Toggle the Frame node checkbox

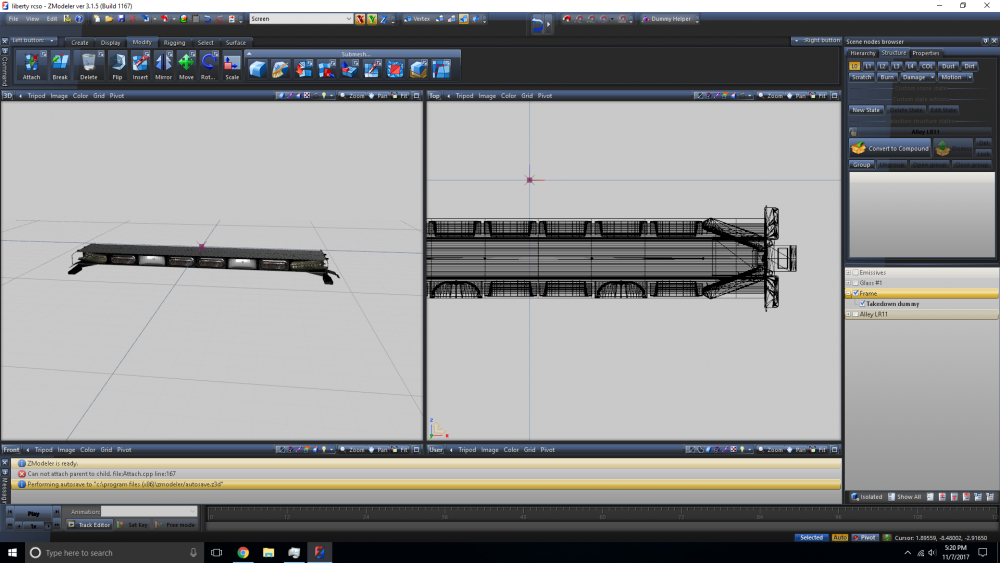(855, 294)
